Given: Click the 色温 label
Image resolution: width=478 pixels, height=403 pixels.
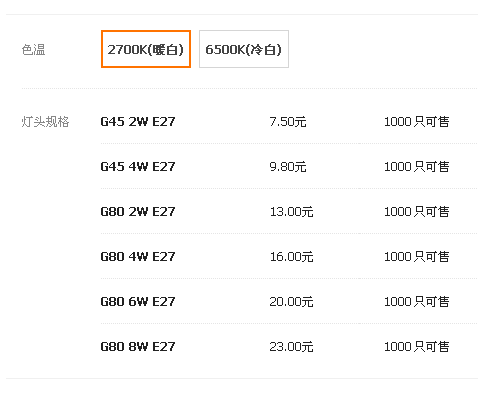Looking at the screenshot, I should tap(33, 50).
